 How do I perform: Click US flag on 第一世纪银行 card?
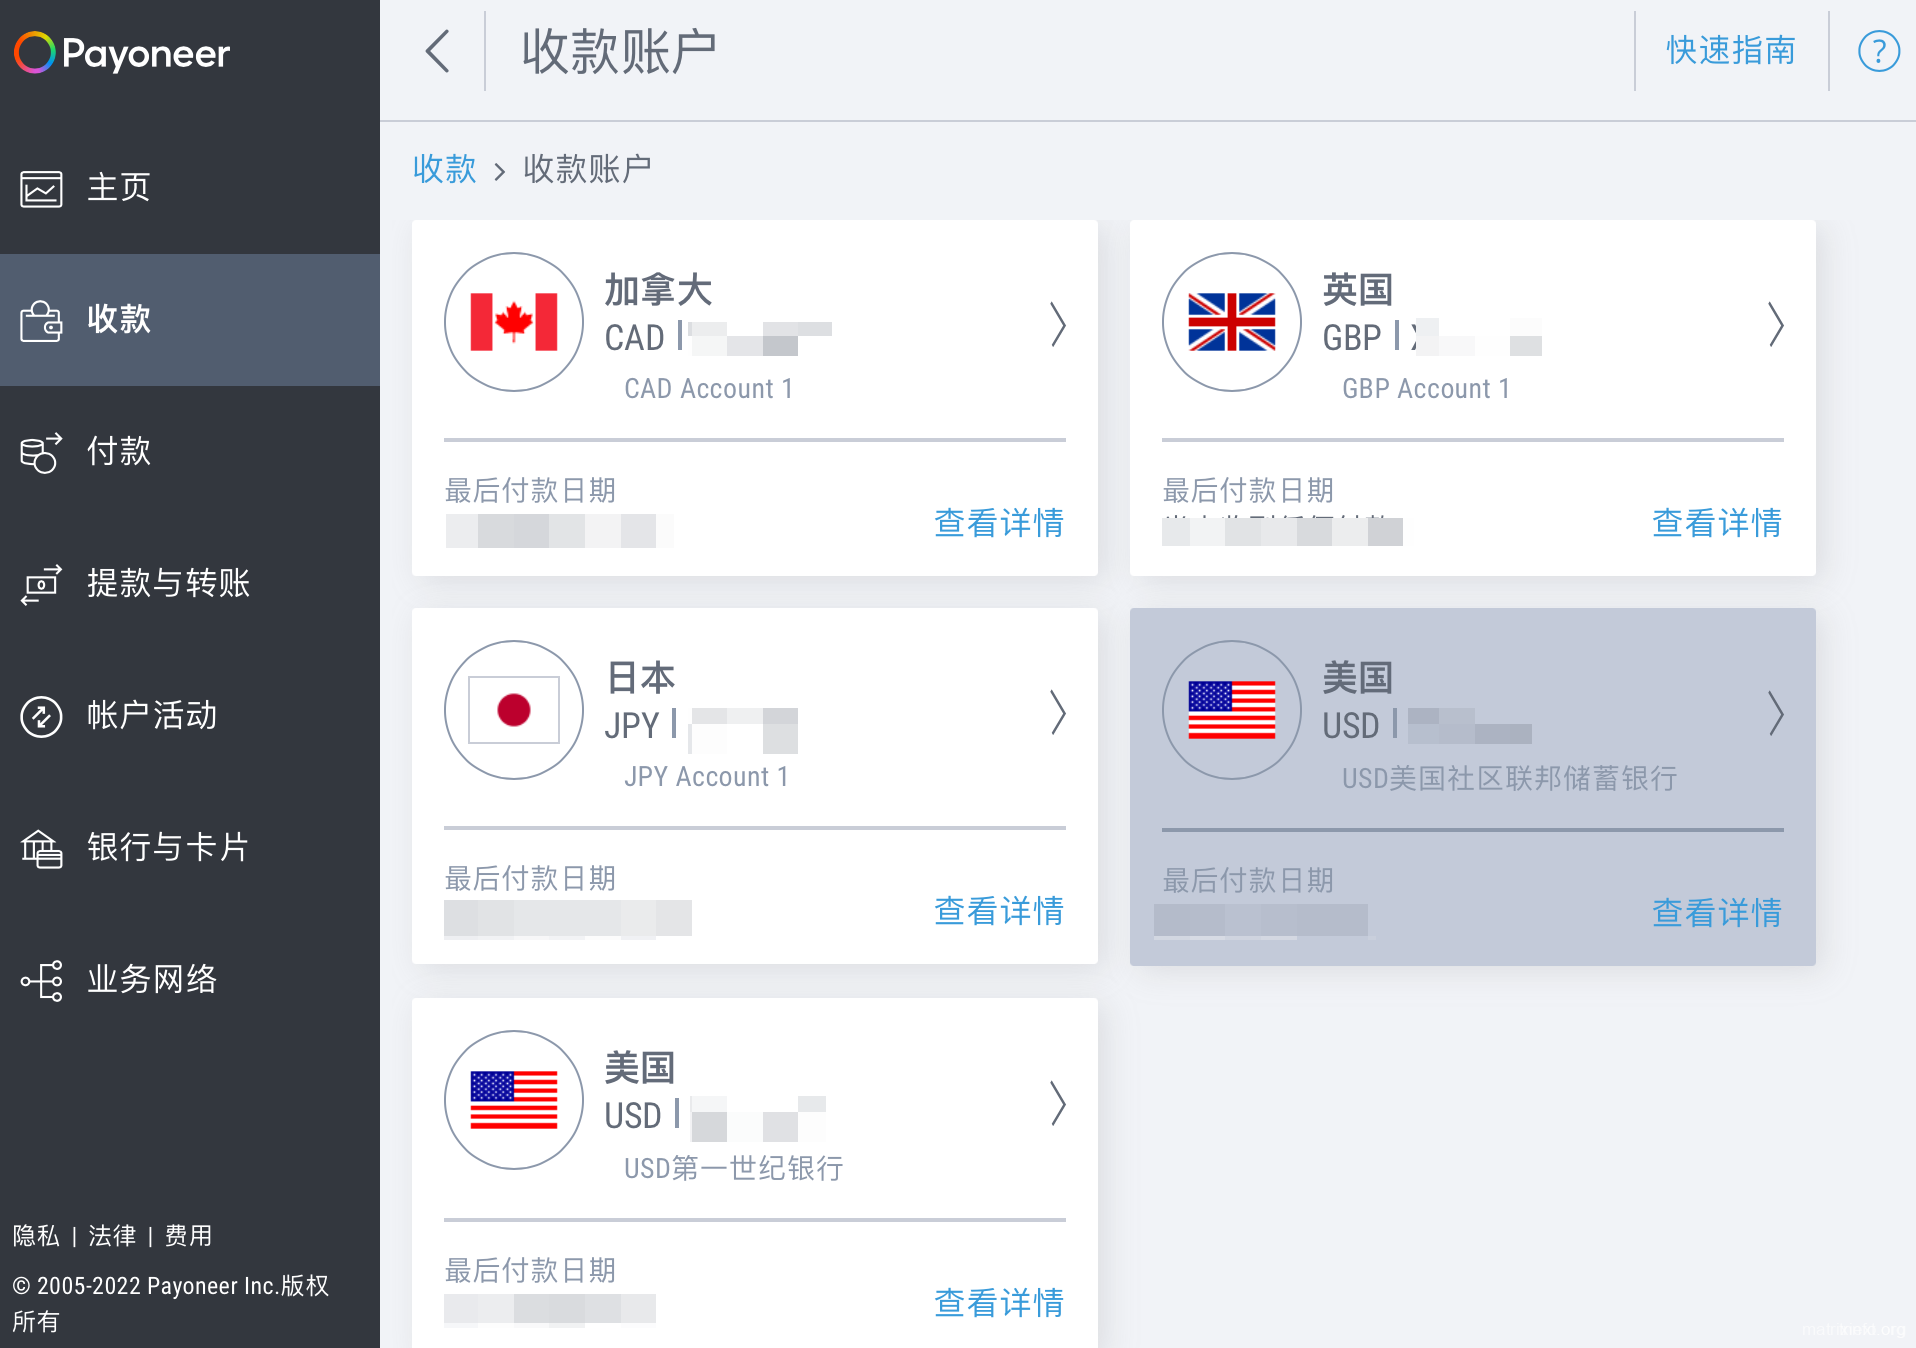click(514, 1100)
